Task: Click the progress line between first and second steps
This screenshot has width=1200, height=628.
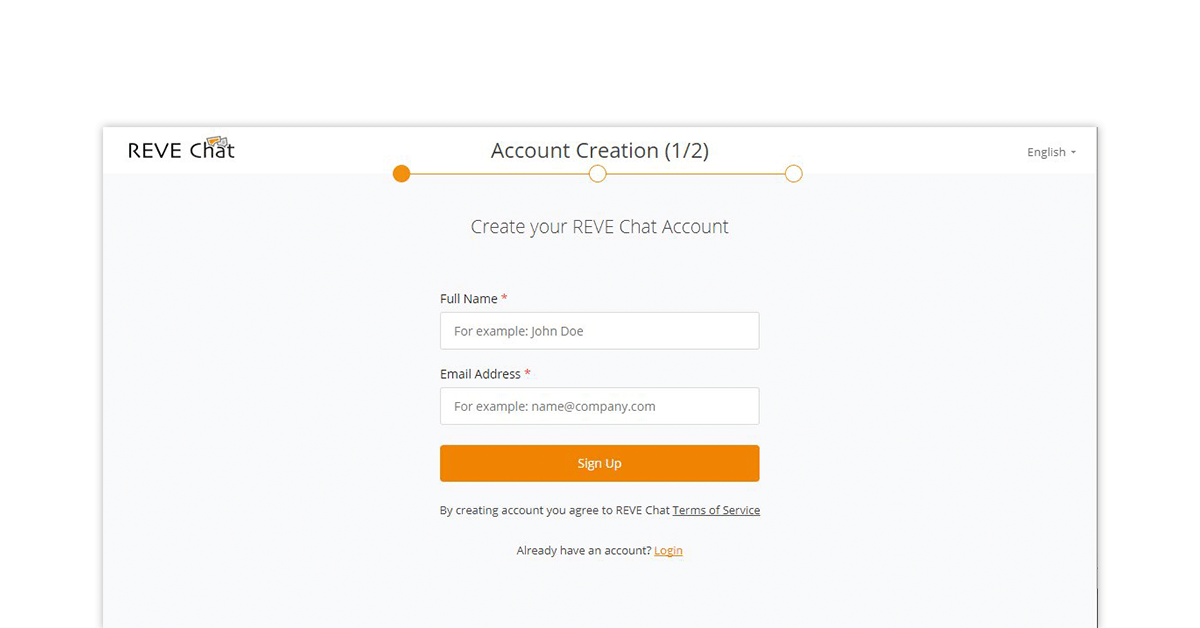Action: pyautogui.click(x=499, y=174)
